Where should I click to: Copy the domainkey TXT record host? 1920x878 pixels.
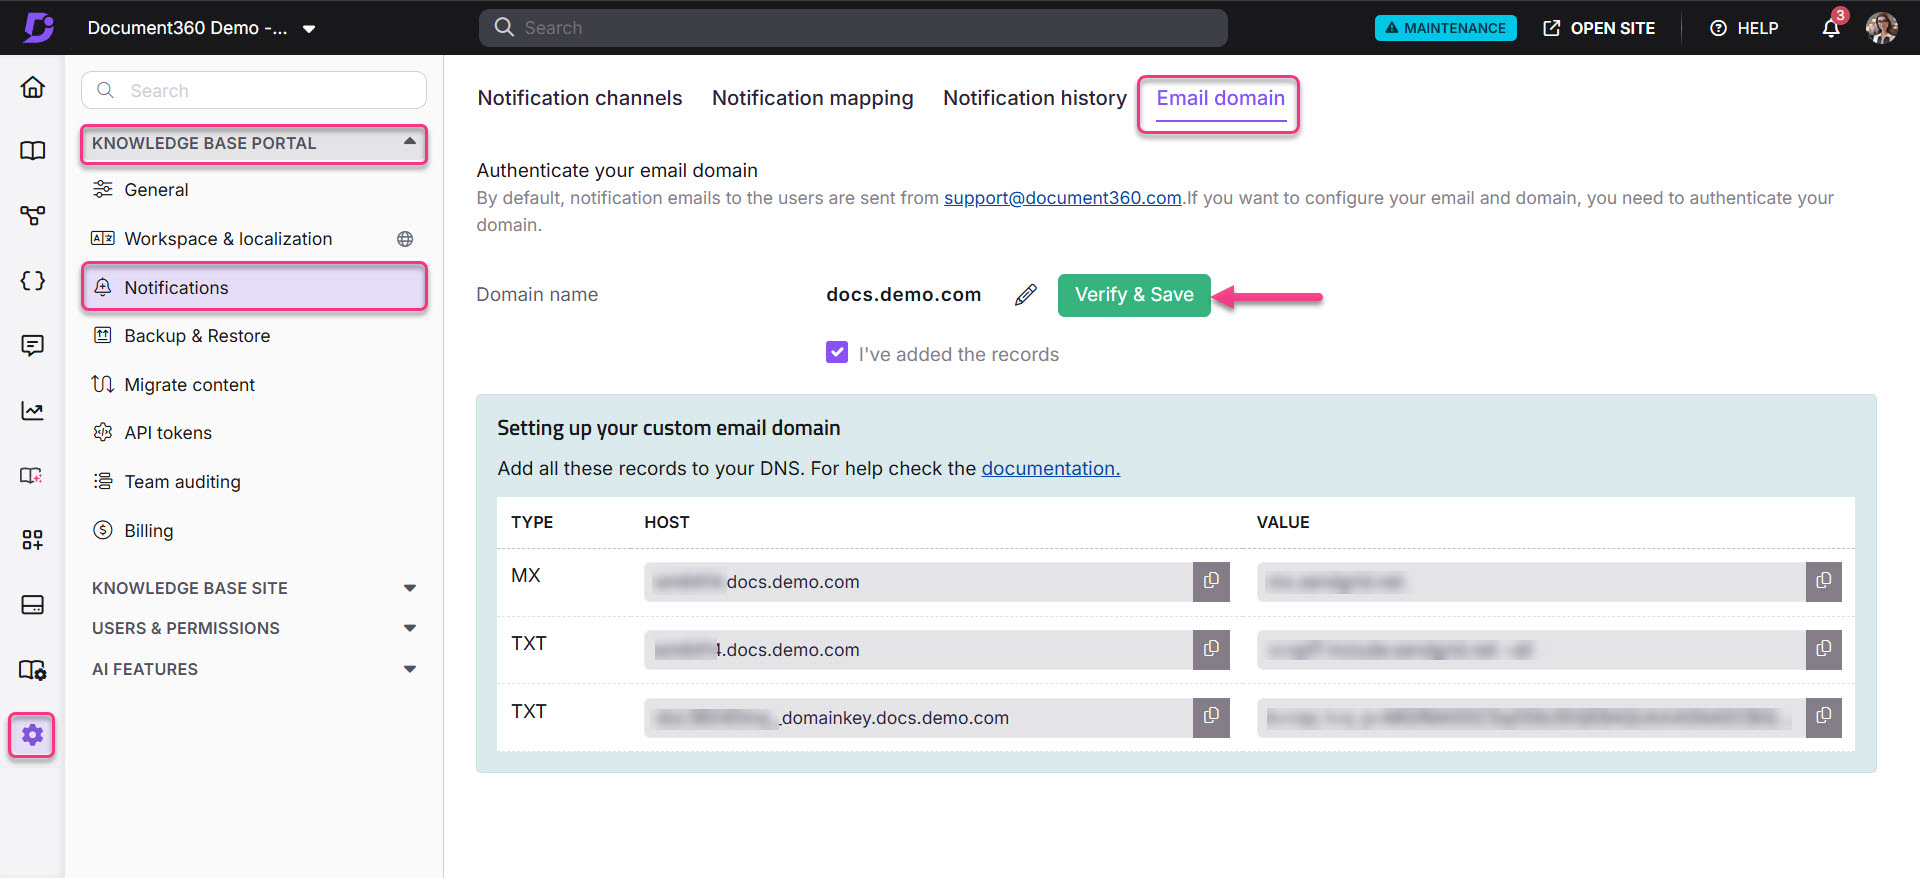pos(1211,717)
